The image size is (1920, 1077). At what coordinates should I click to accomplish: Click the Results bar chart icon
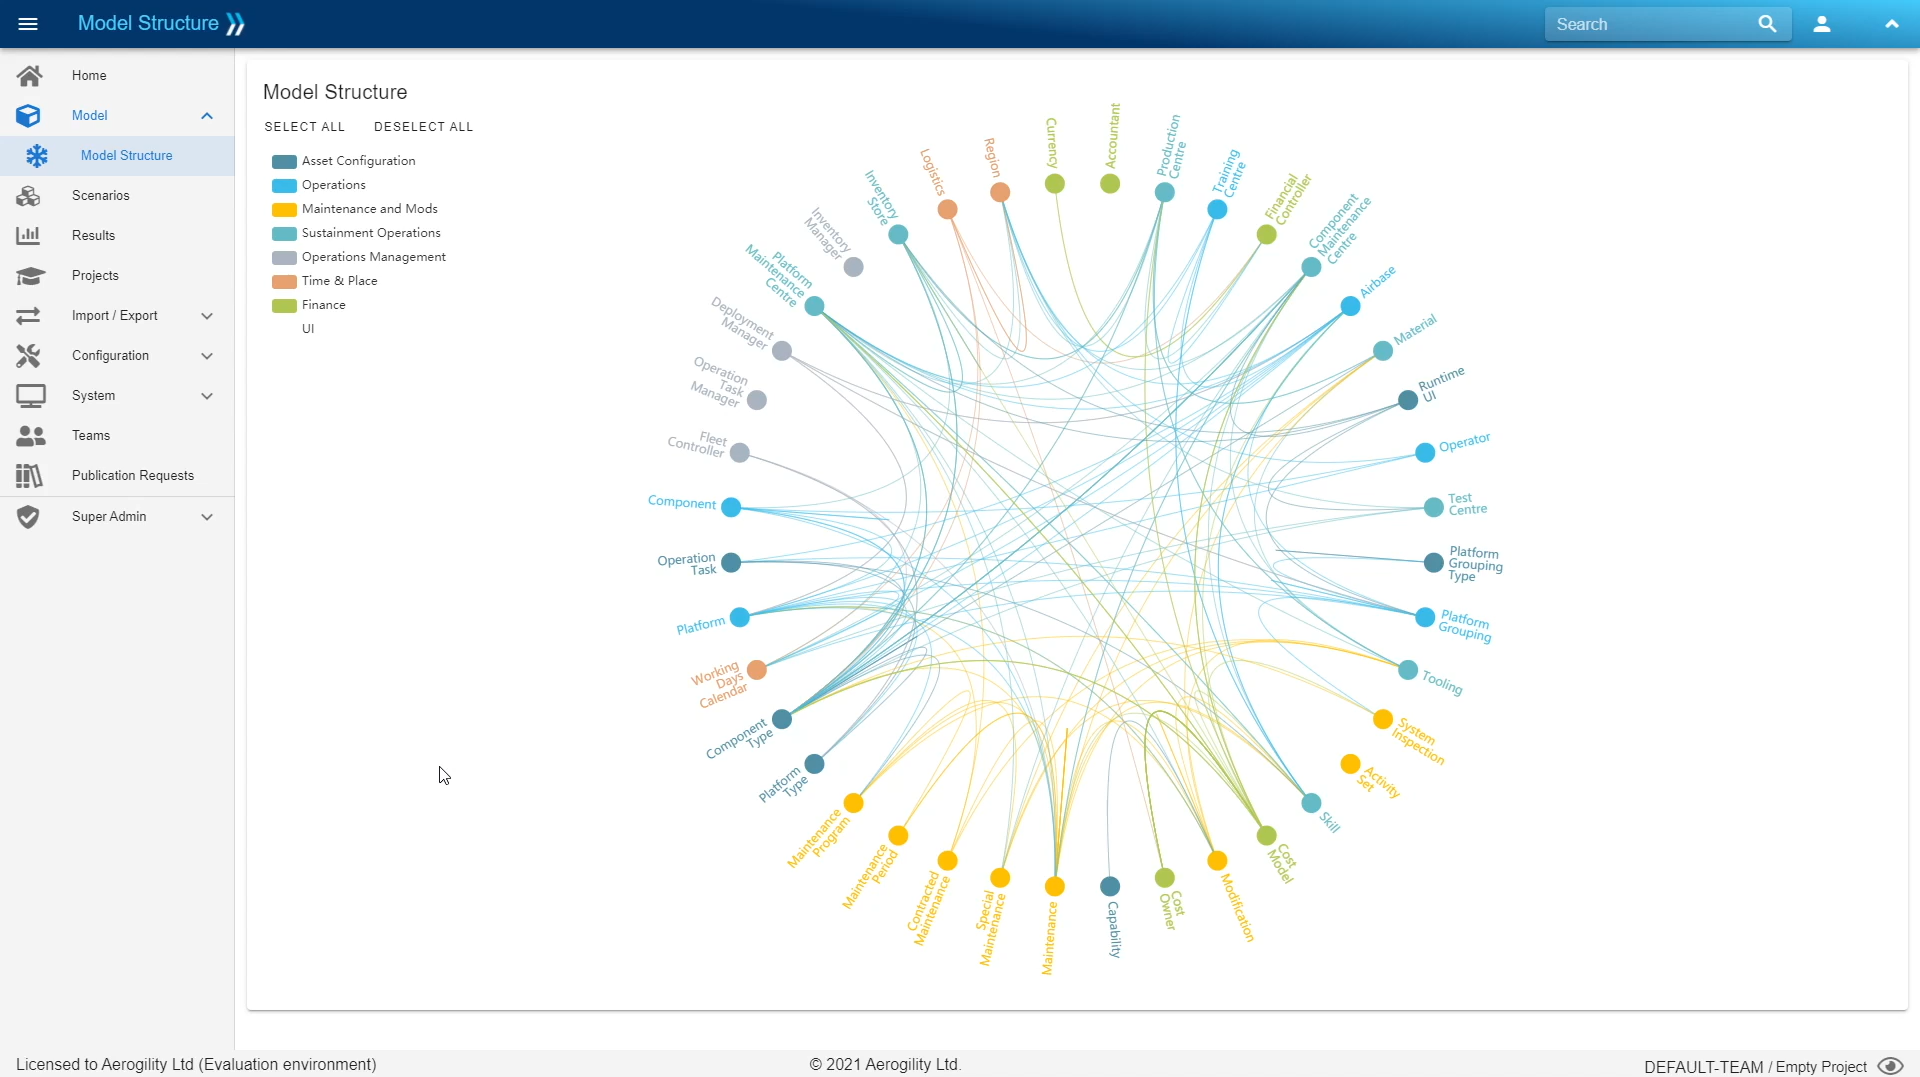tap(29, 236)
